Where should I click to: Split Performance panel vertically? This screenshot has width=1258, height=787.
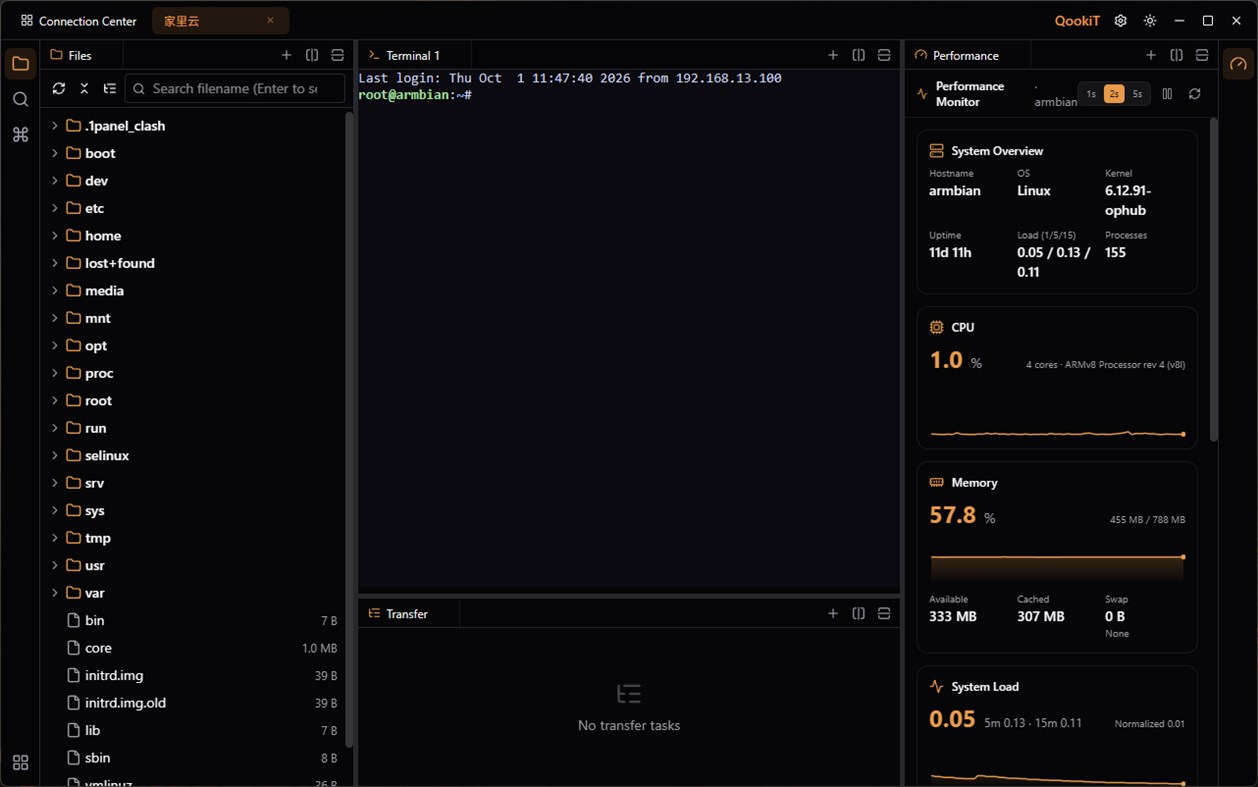point(1176,55)
